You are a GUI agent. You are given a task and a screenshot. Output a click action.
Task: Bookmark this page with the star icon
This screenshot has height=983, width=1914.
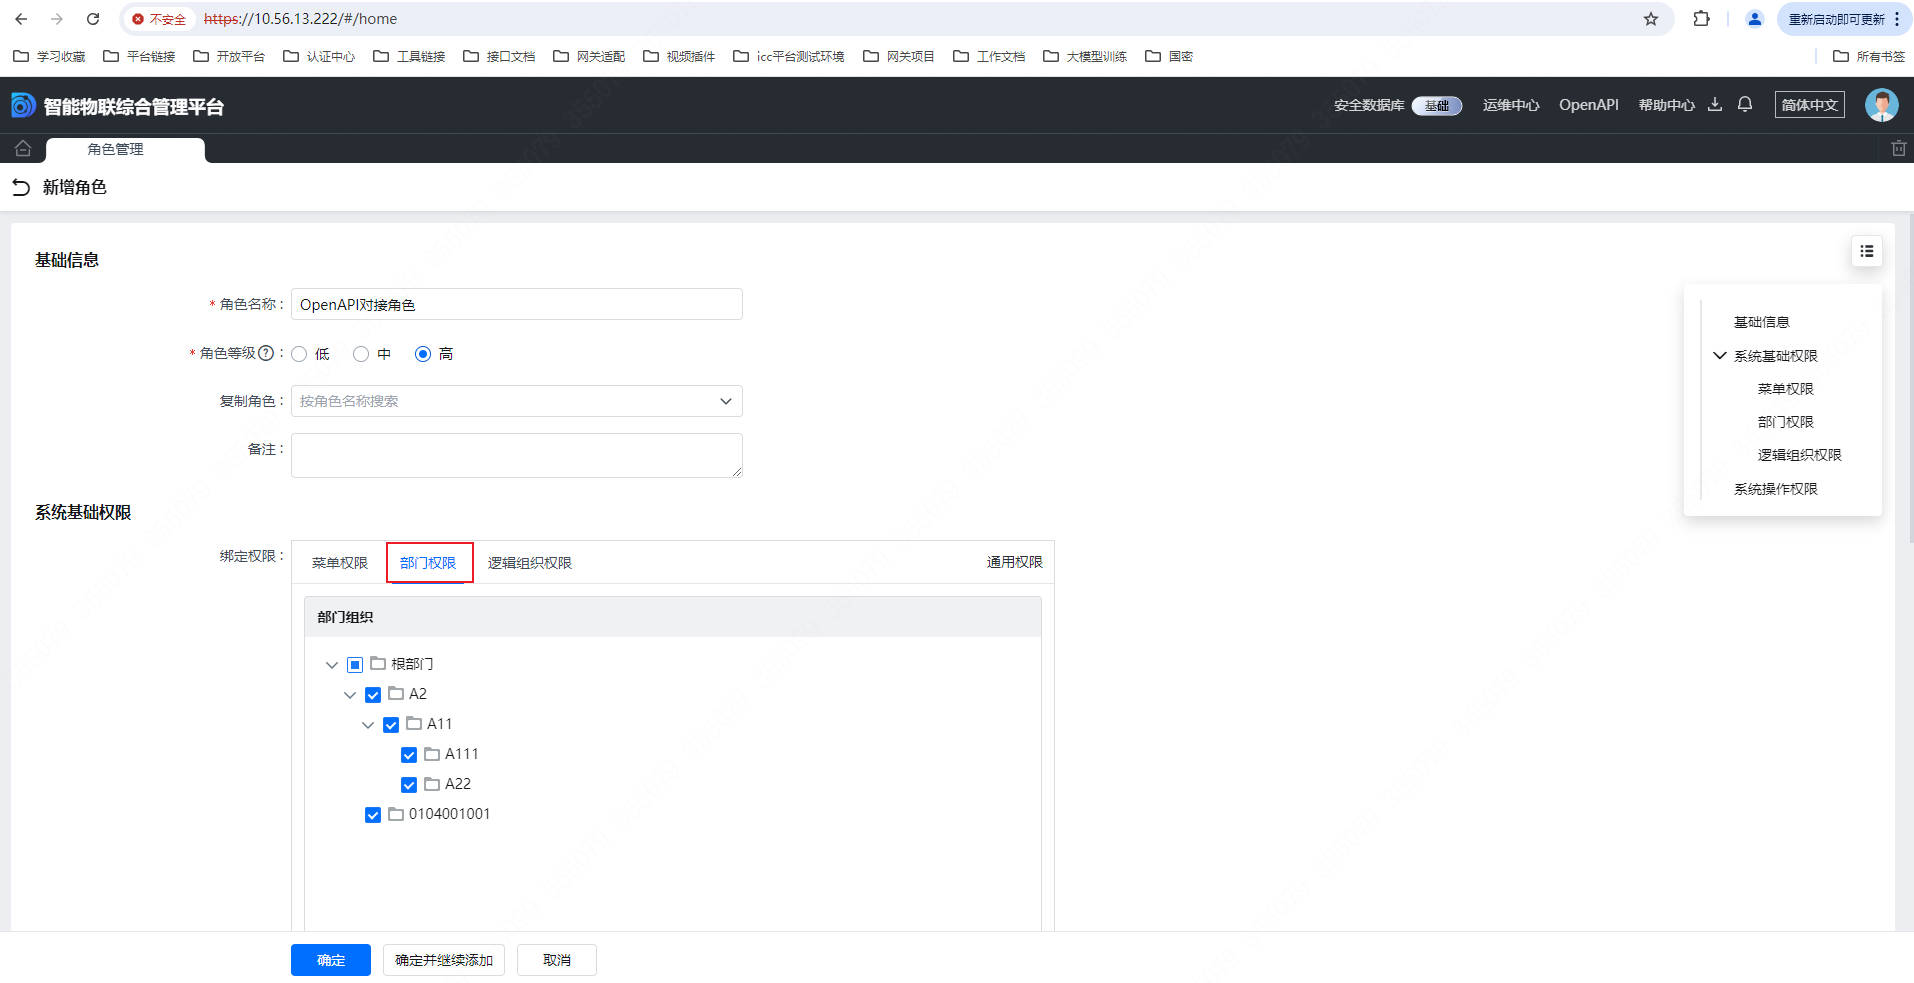[x=1651, y=19]
